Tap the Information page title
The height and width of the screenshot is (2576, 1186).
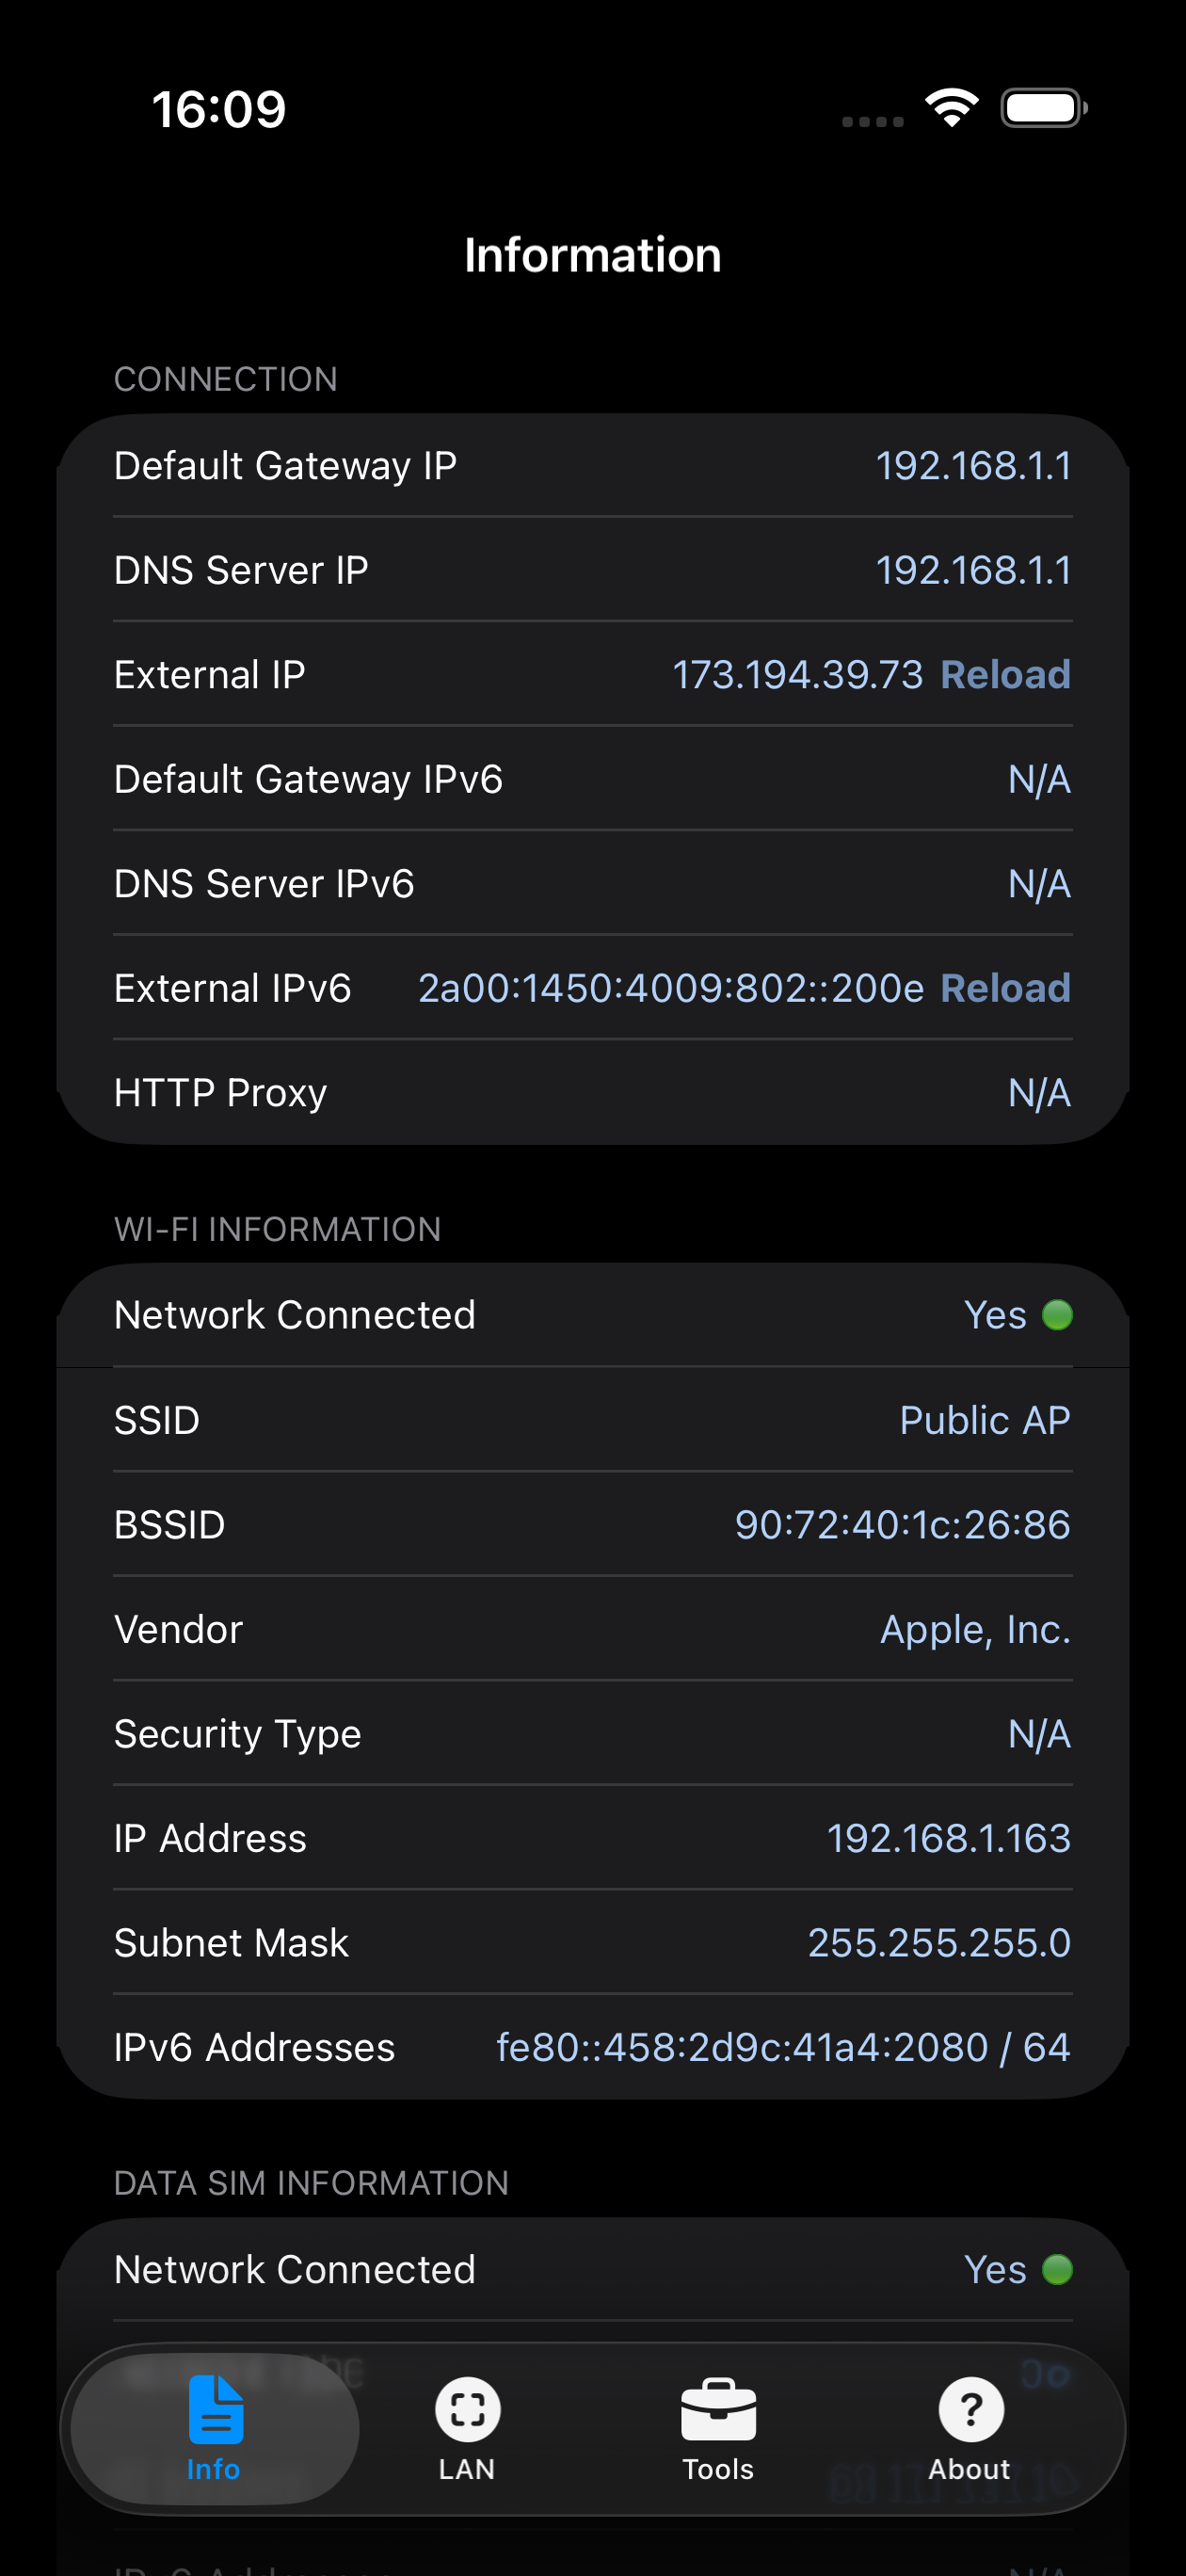point(593,255)
